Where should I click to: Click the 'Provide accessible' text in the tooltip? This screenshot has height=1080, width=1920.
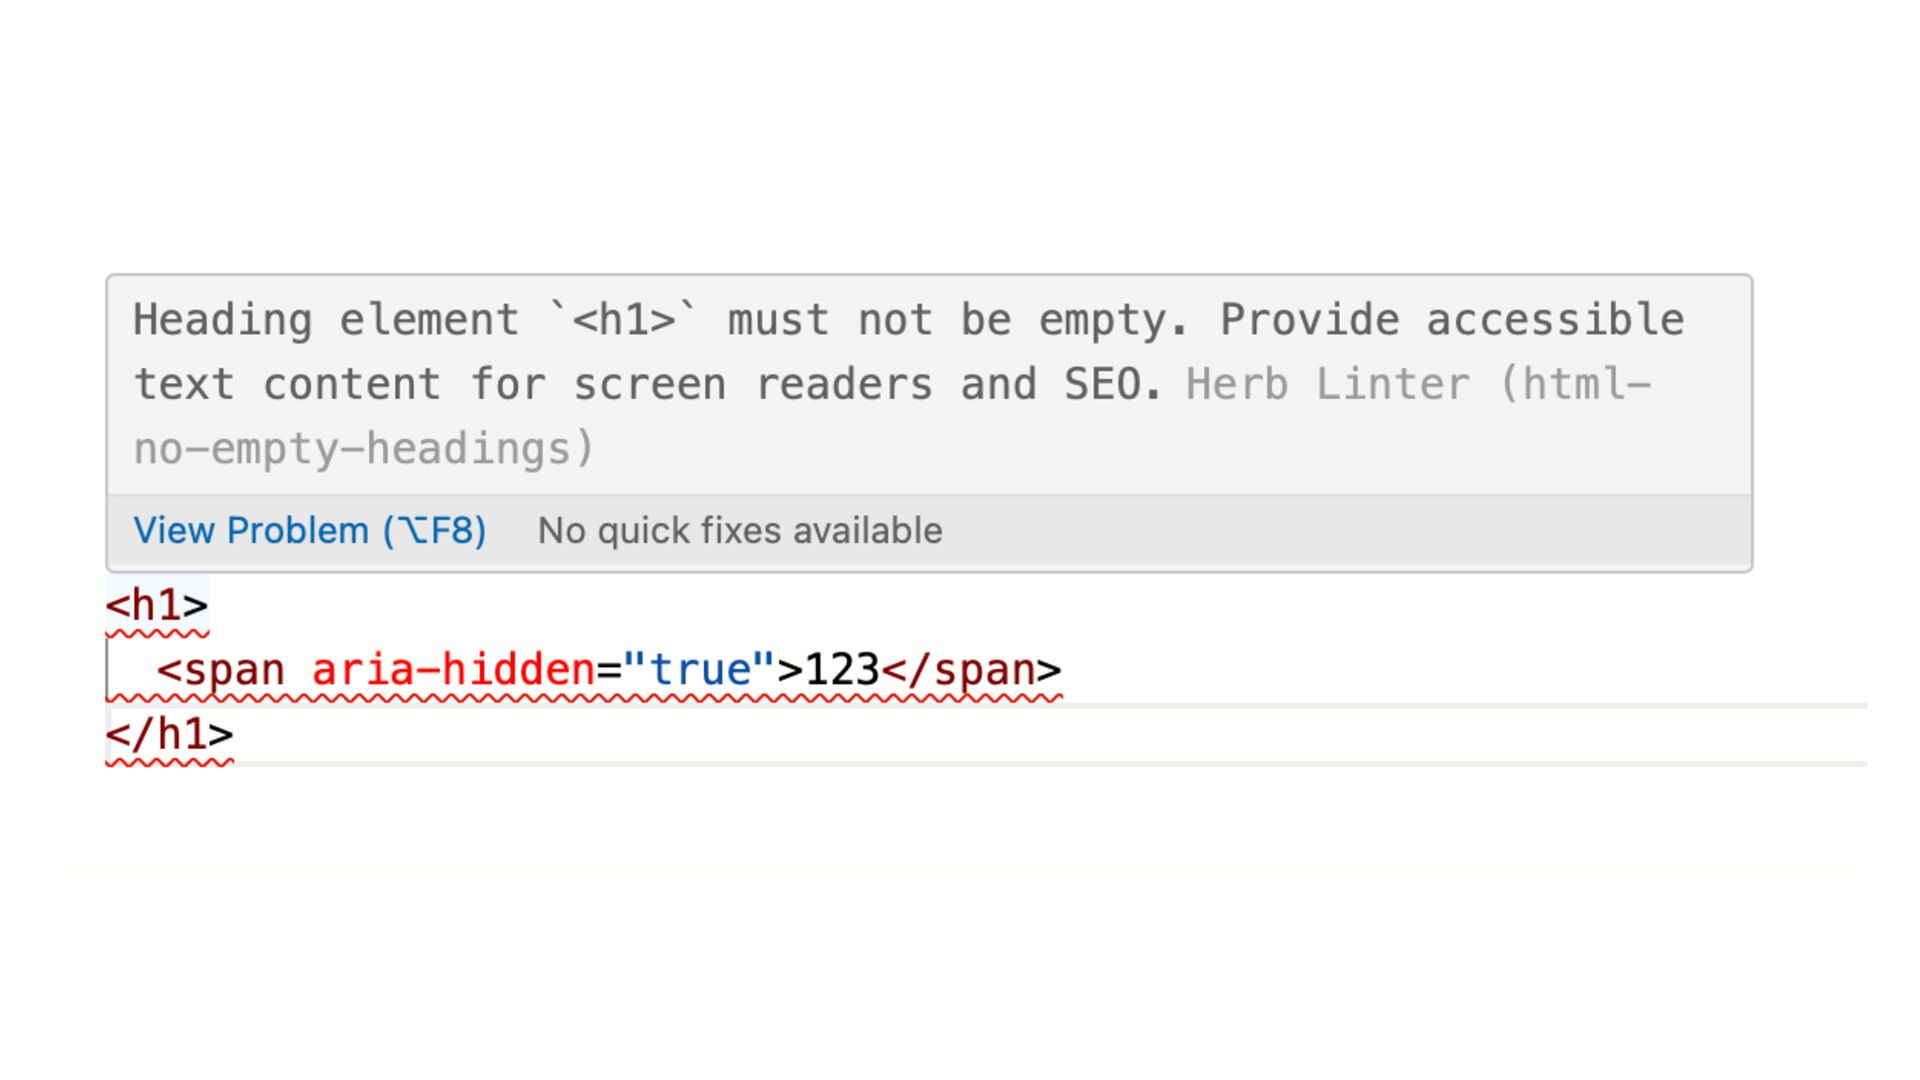click(x=1452, y=320)
